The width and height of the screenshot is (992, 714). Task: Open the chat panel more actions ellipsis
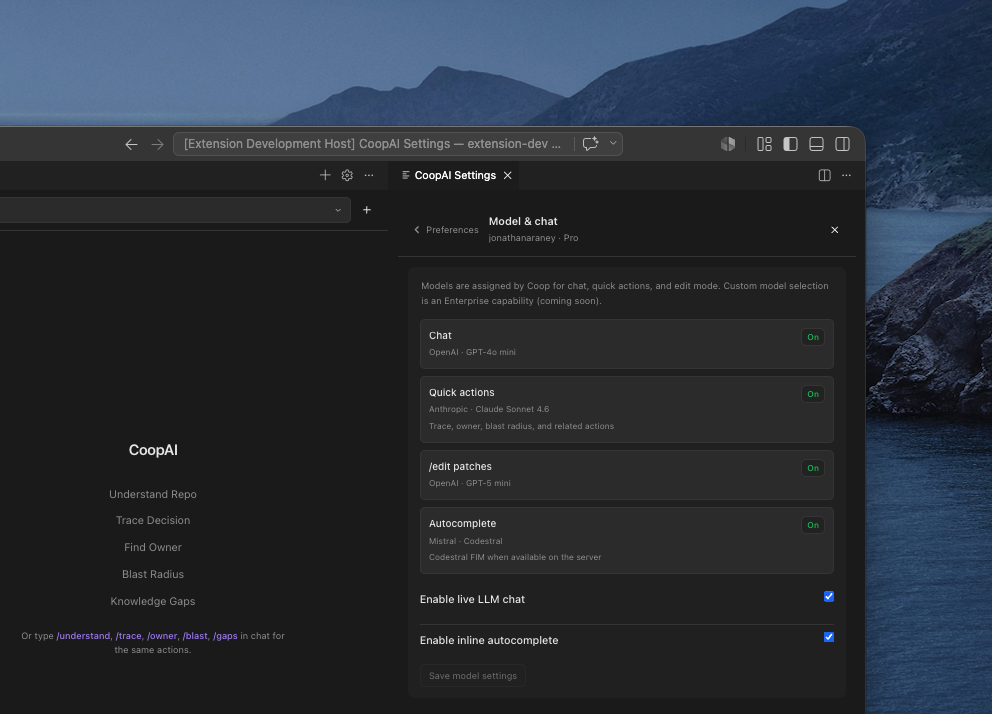coord(369,175)
